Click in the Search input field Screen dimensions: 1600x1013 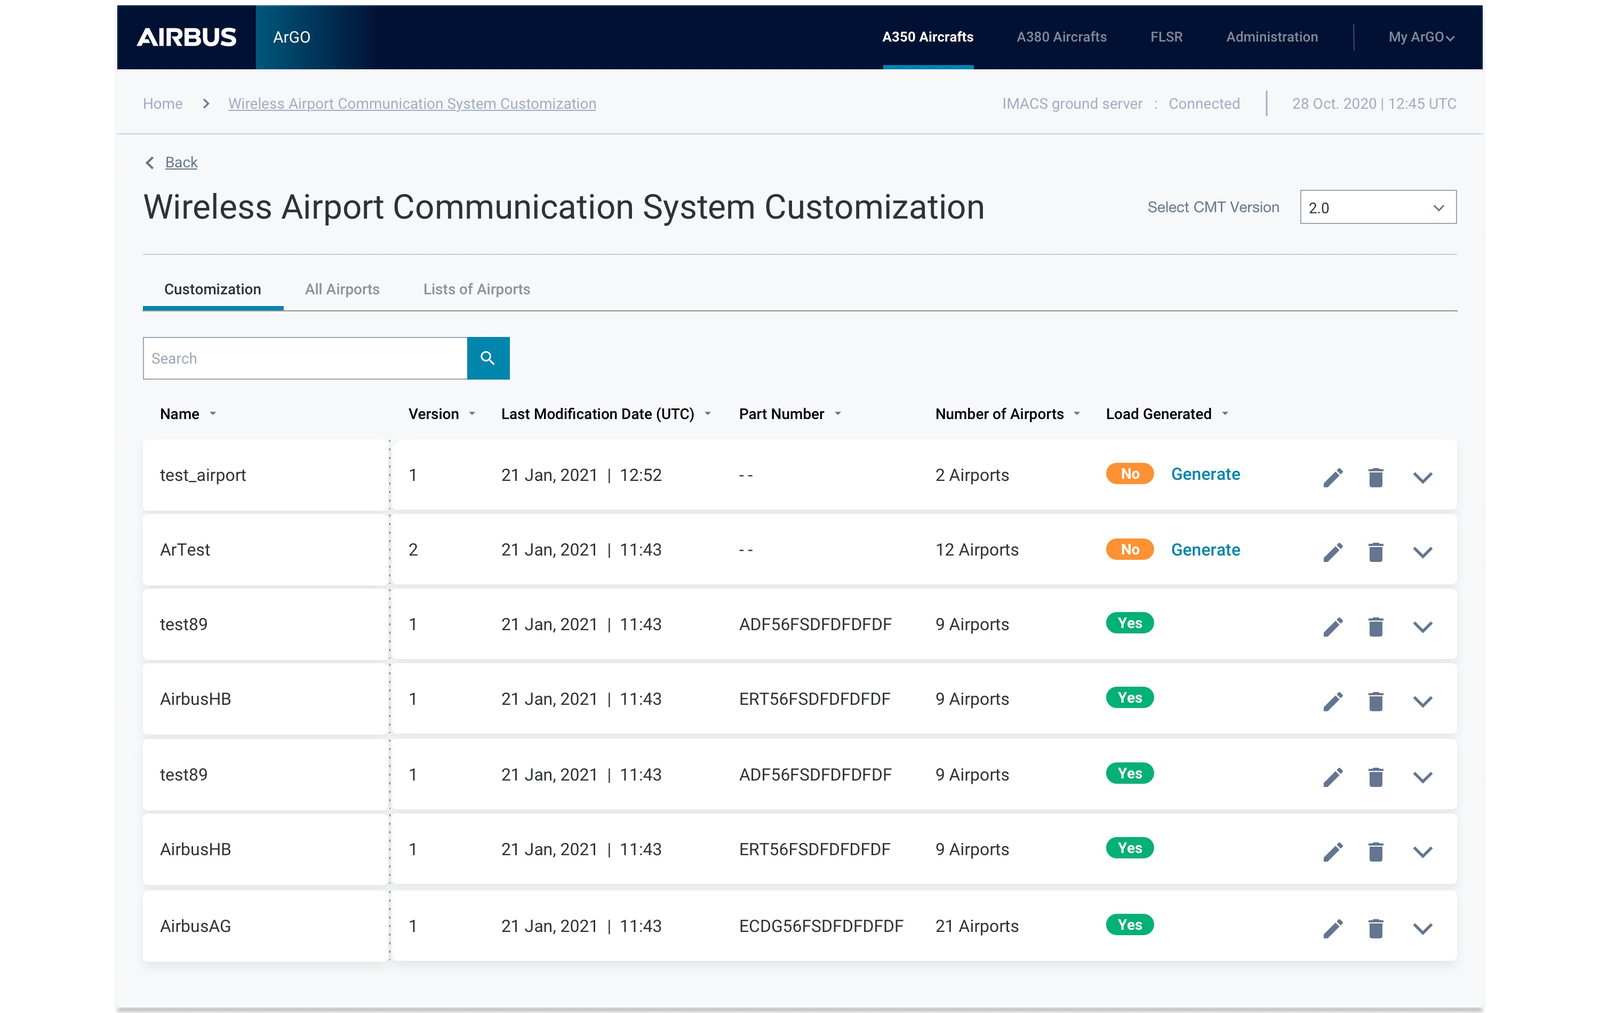click(x=305, y=358)
